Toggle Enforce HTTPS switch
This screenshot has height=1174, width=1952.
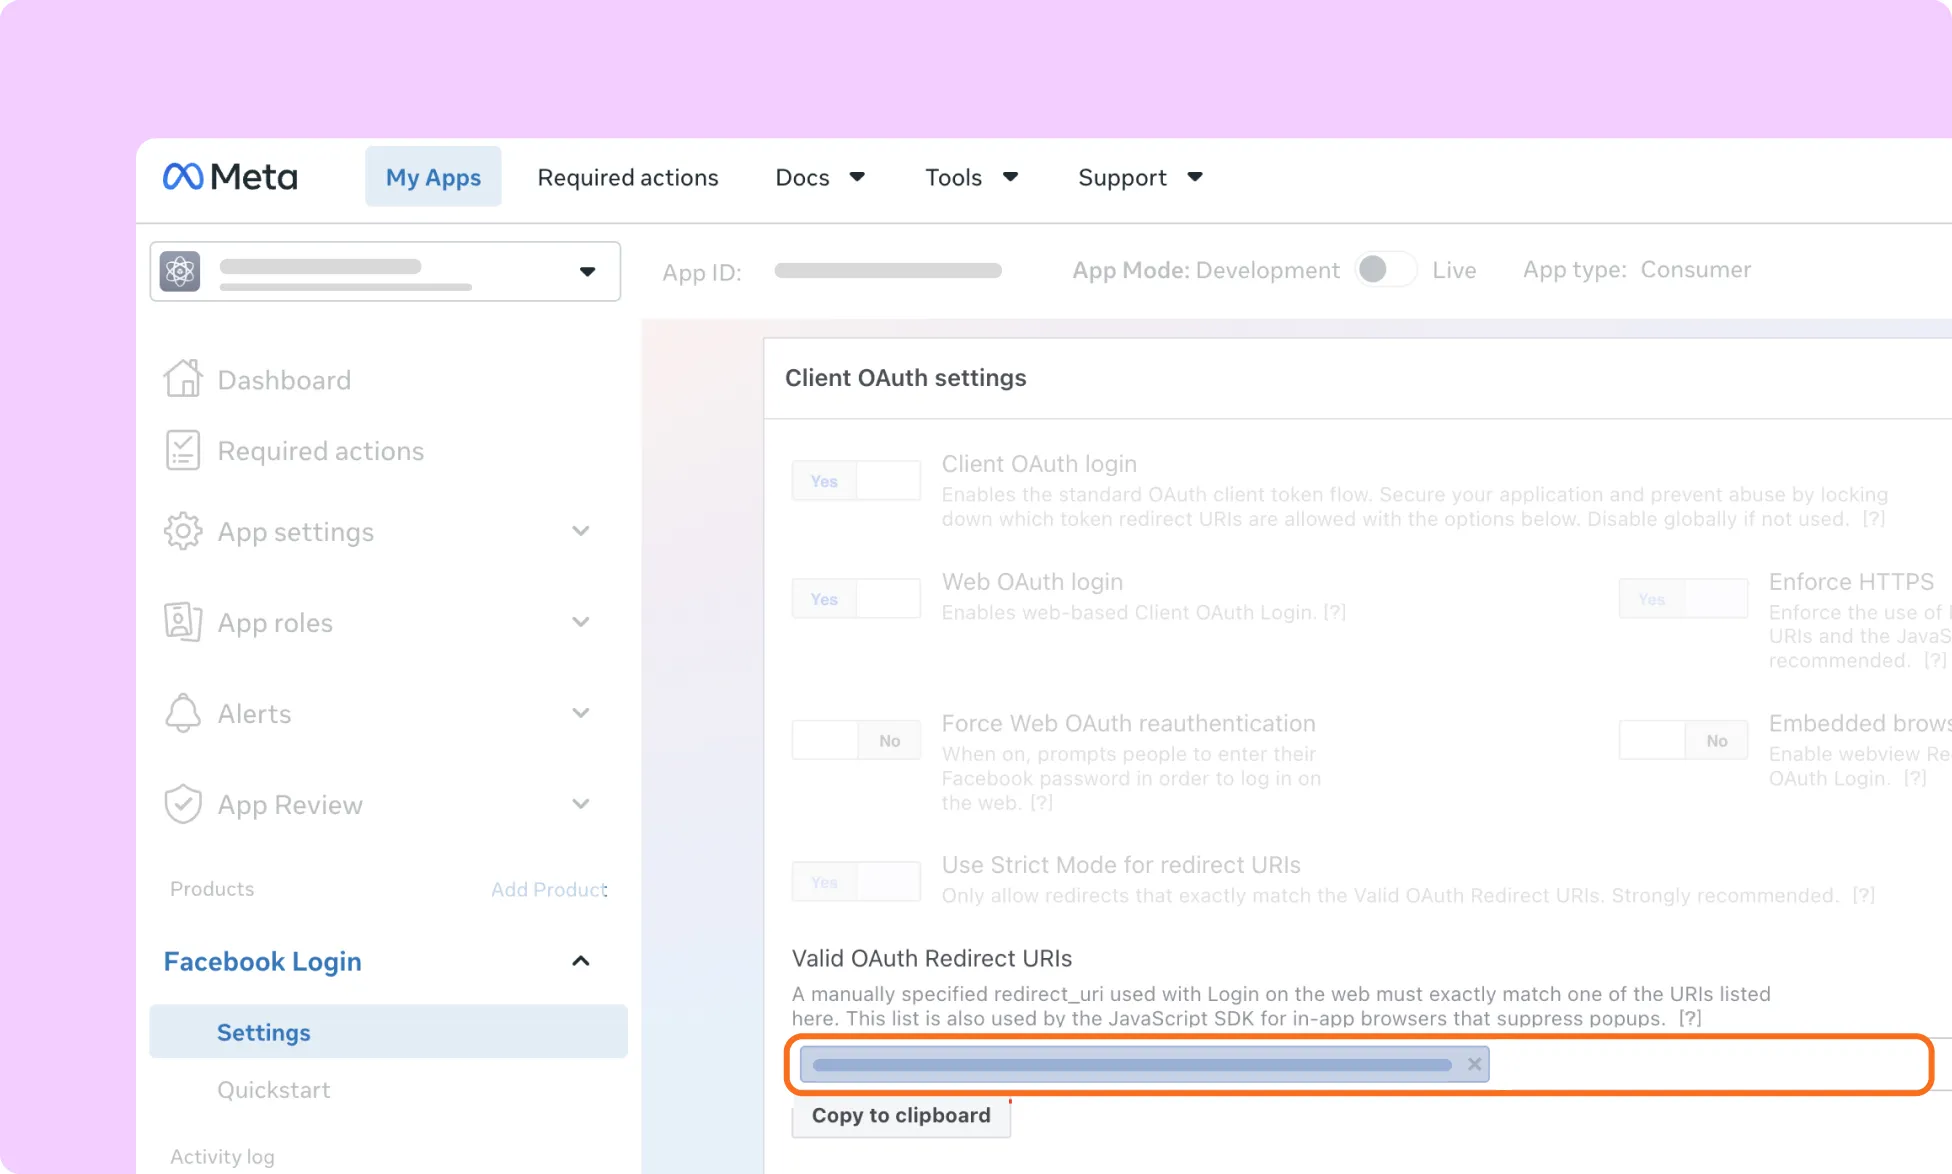[1683, 599]
